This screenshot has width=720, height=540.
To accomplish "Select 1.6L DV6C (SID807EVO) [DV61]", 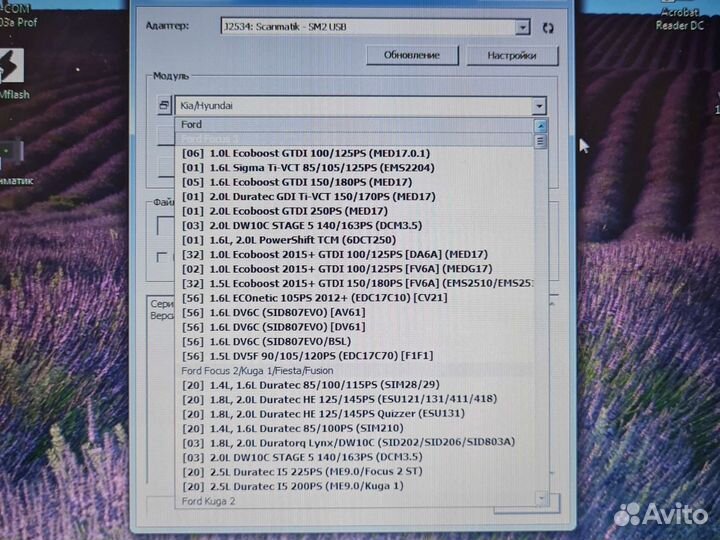I will click(354, 327).
